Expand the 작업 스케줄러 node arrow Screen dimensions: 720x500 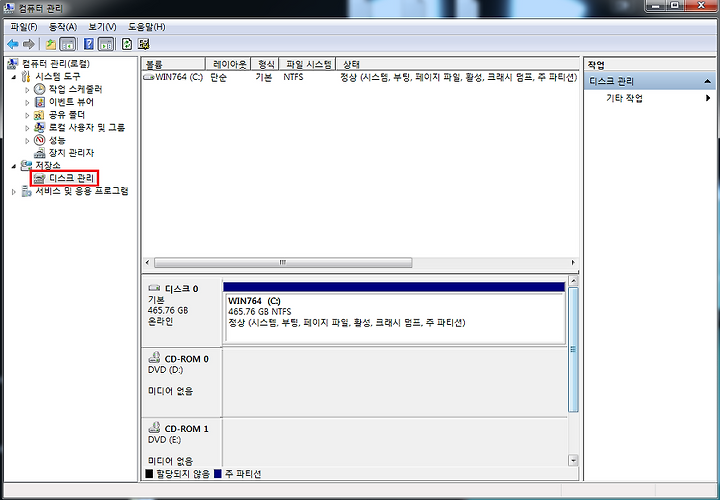27,90
